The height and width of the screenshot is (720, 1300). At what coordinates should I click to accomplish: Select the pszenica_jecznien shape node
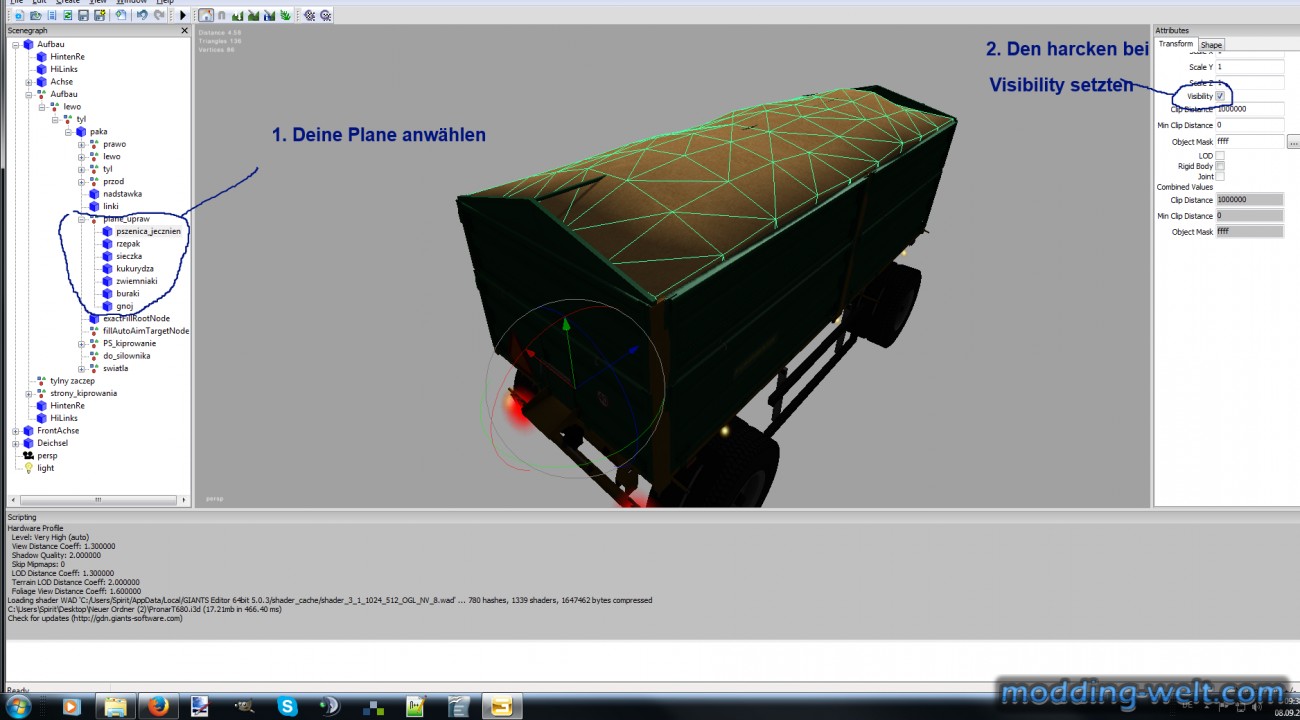point(149,231)
